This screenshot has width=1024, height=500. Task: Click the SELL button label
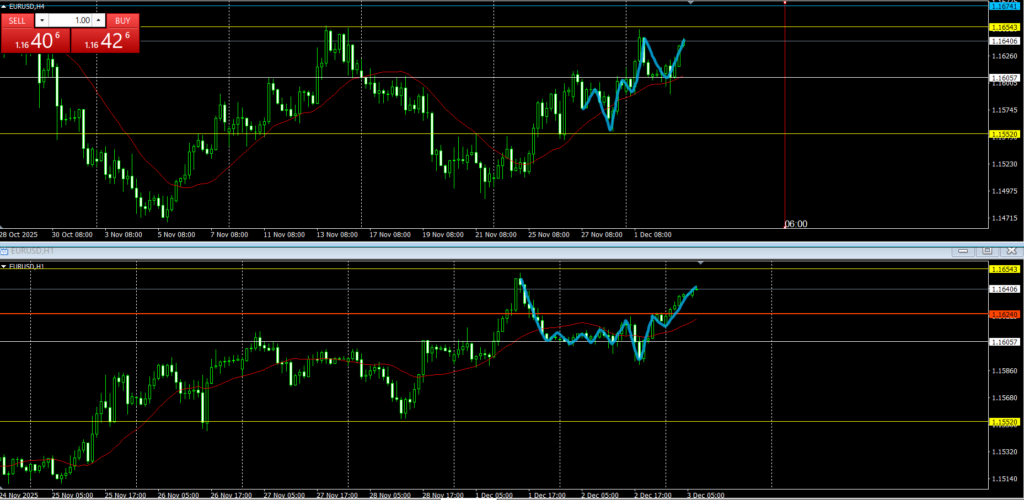16,20
